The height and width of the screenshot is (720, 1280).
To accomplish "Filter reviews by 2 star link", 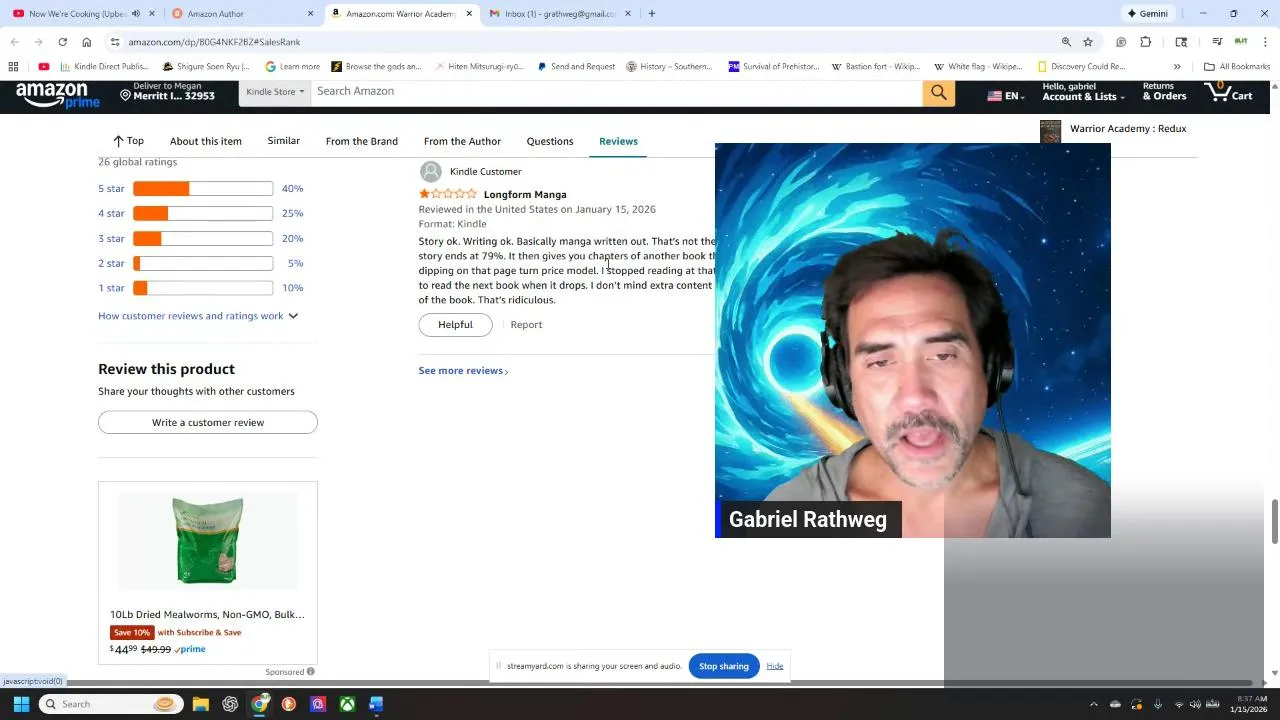I will tap(111, 264).
